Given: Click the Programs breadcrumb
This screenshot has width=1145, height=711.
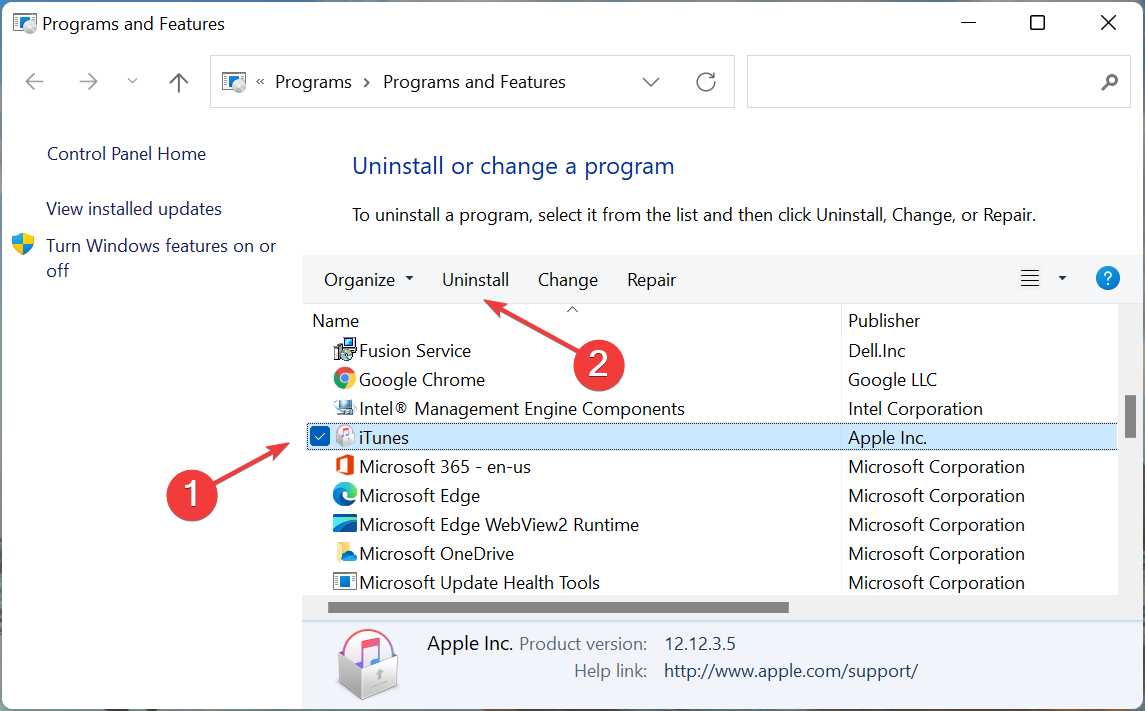Looking at the screenshot, I should tap(313, 82).
